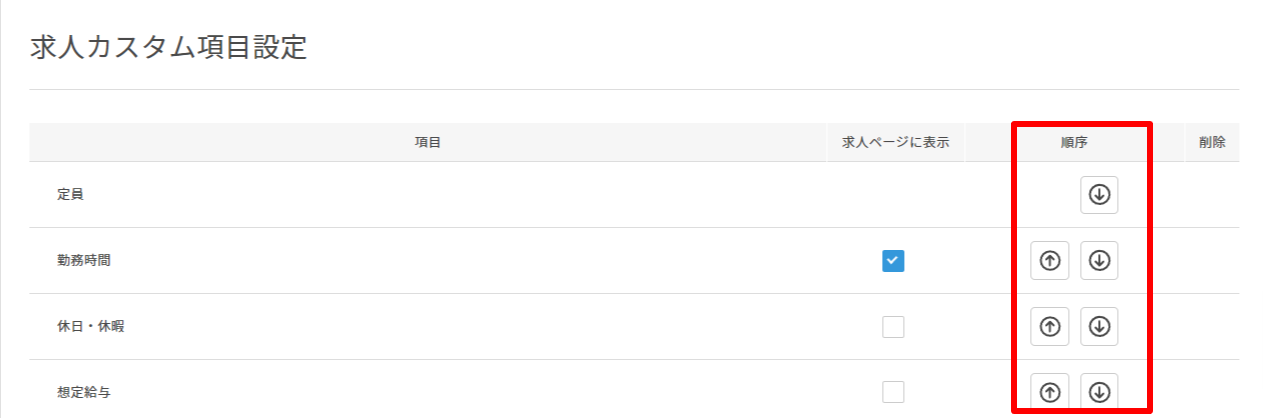Click the 勤務時間 item label
1263x418 pixels.
point(84,261)
